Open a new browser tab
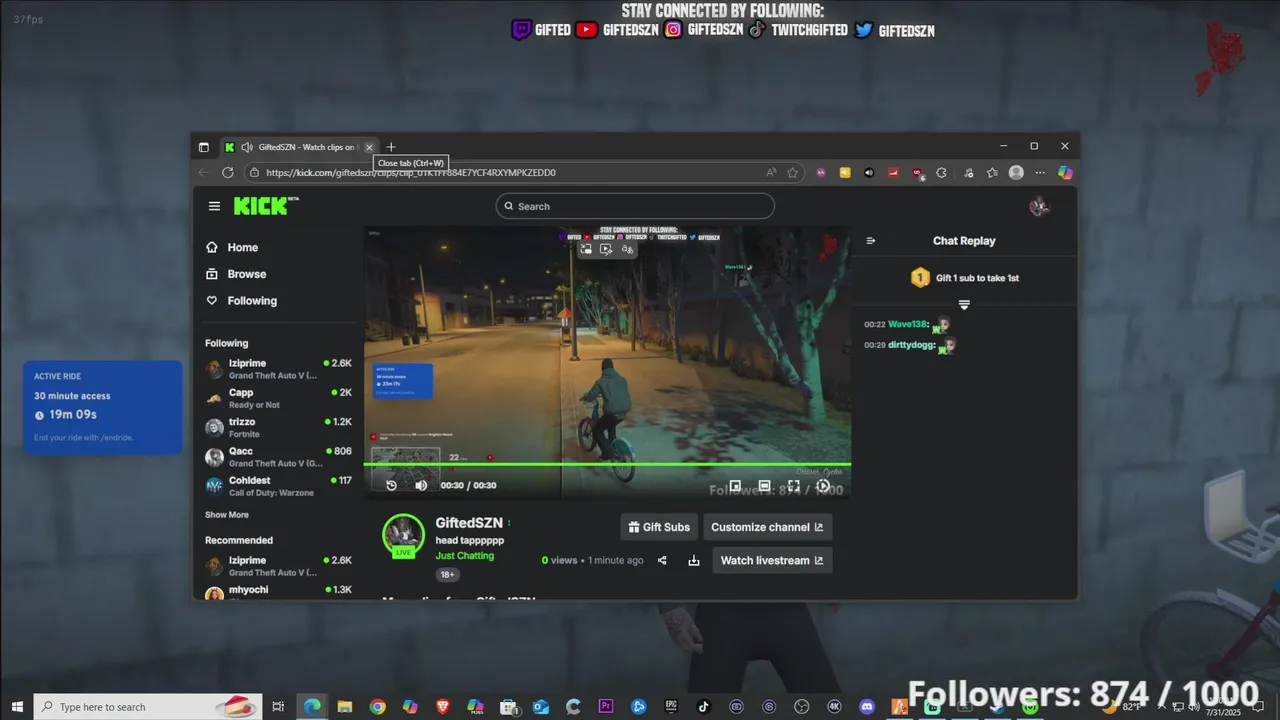The height and width of the screenshot is (720, 1280). 391,147
